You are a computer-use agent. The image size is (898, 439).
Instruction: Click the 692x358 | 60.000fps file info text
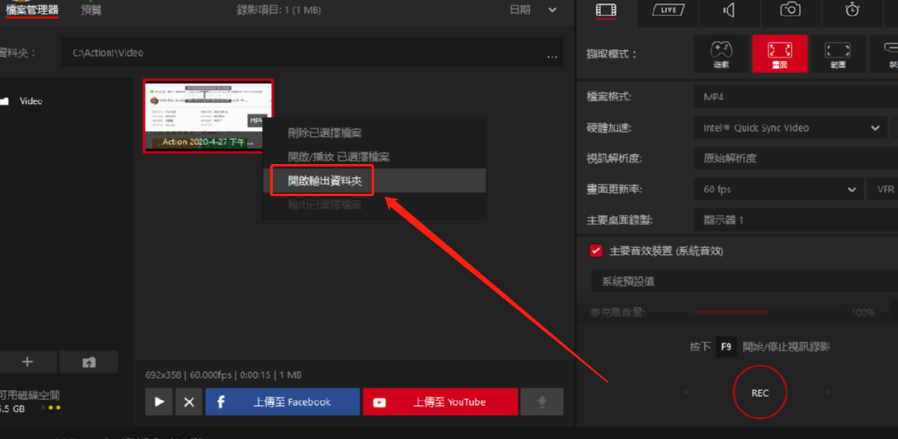pyautogui.click(x=223, y=375)
